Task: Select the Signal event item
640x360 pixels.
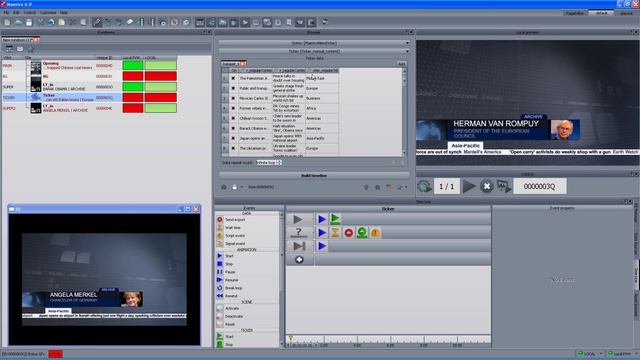Action: coord(249,244)
